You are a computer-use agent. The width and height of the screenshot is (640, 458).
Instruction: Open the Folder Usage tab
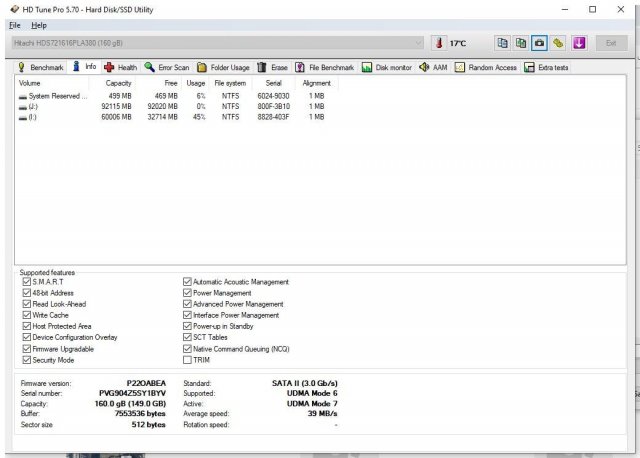click(223, 67)
